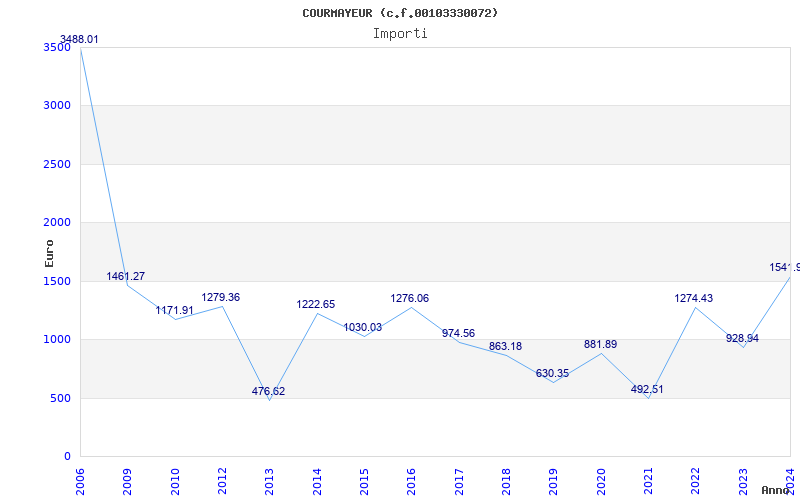
Task: Click the 2013 x-axis tick label
Action: tap(270, 480)
